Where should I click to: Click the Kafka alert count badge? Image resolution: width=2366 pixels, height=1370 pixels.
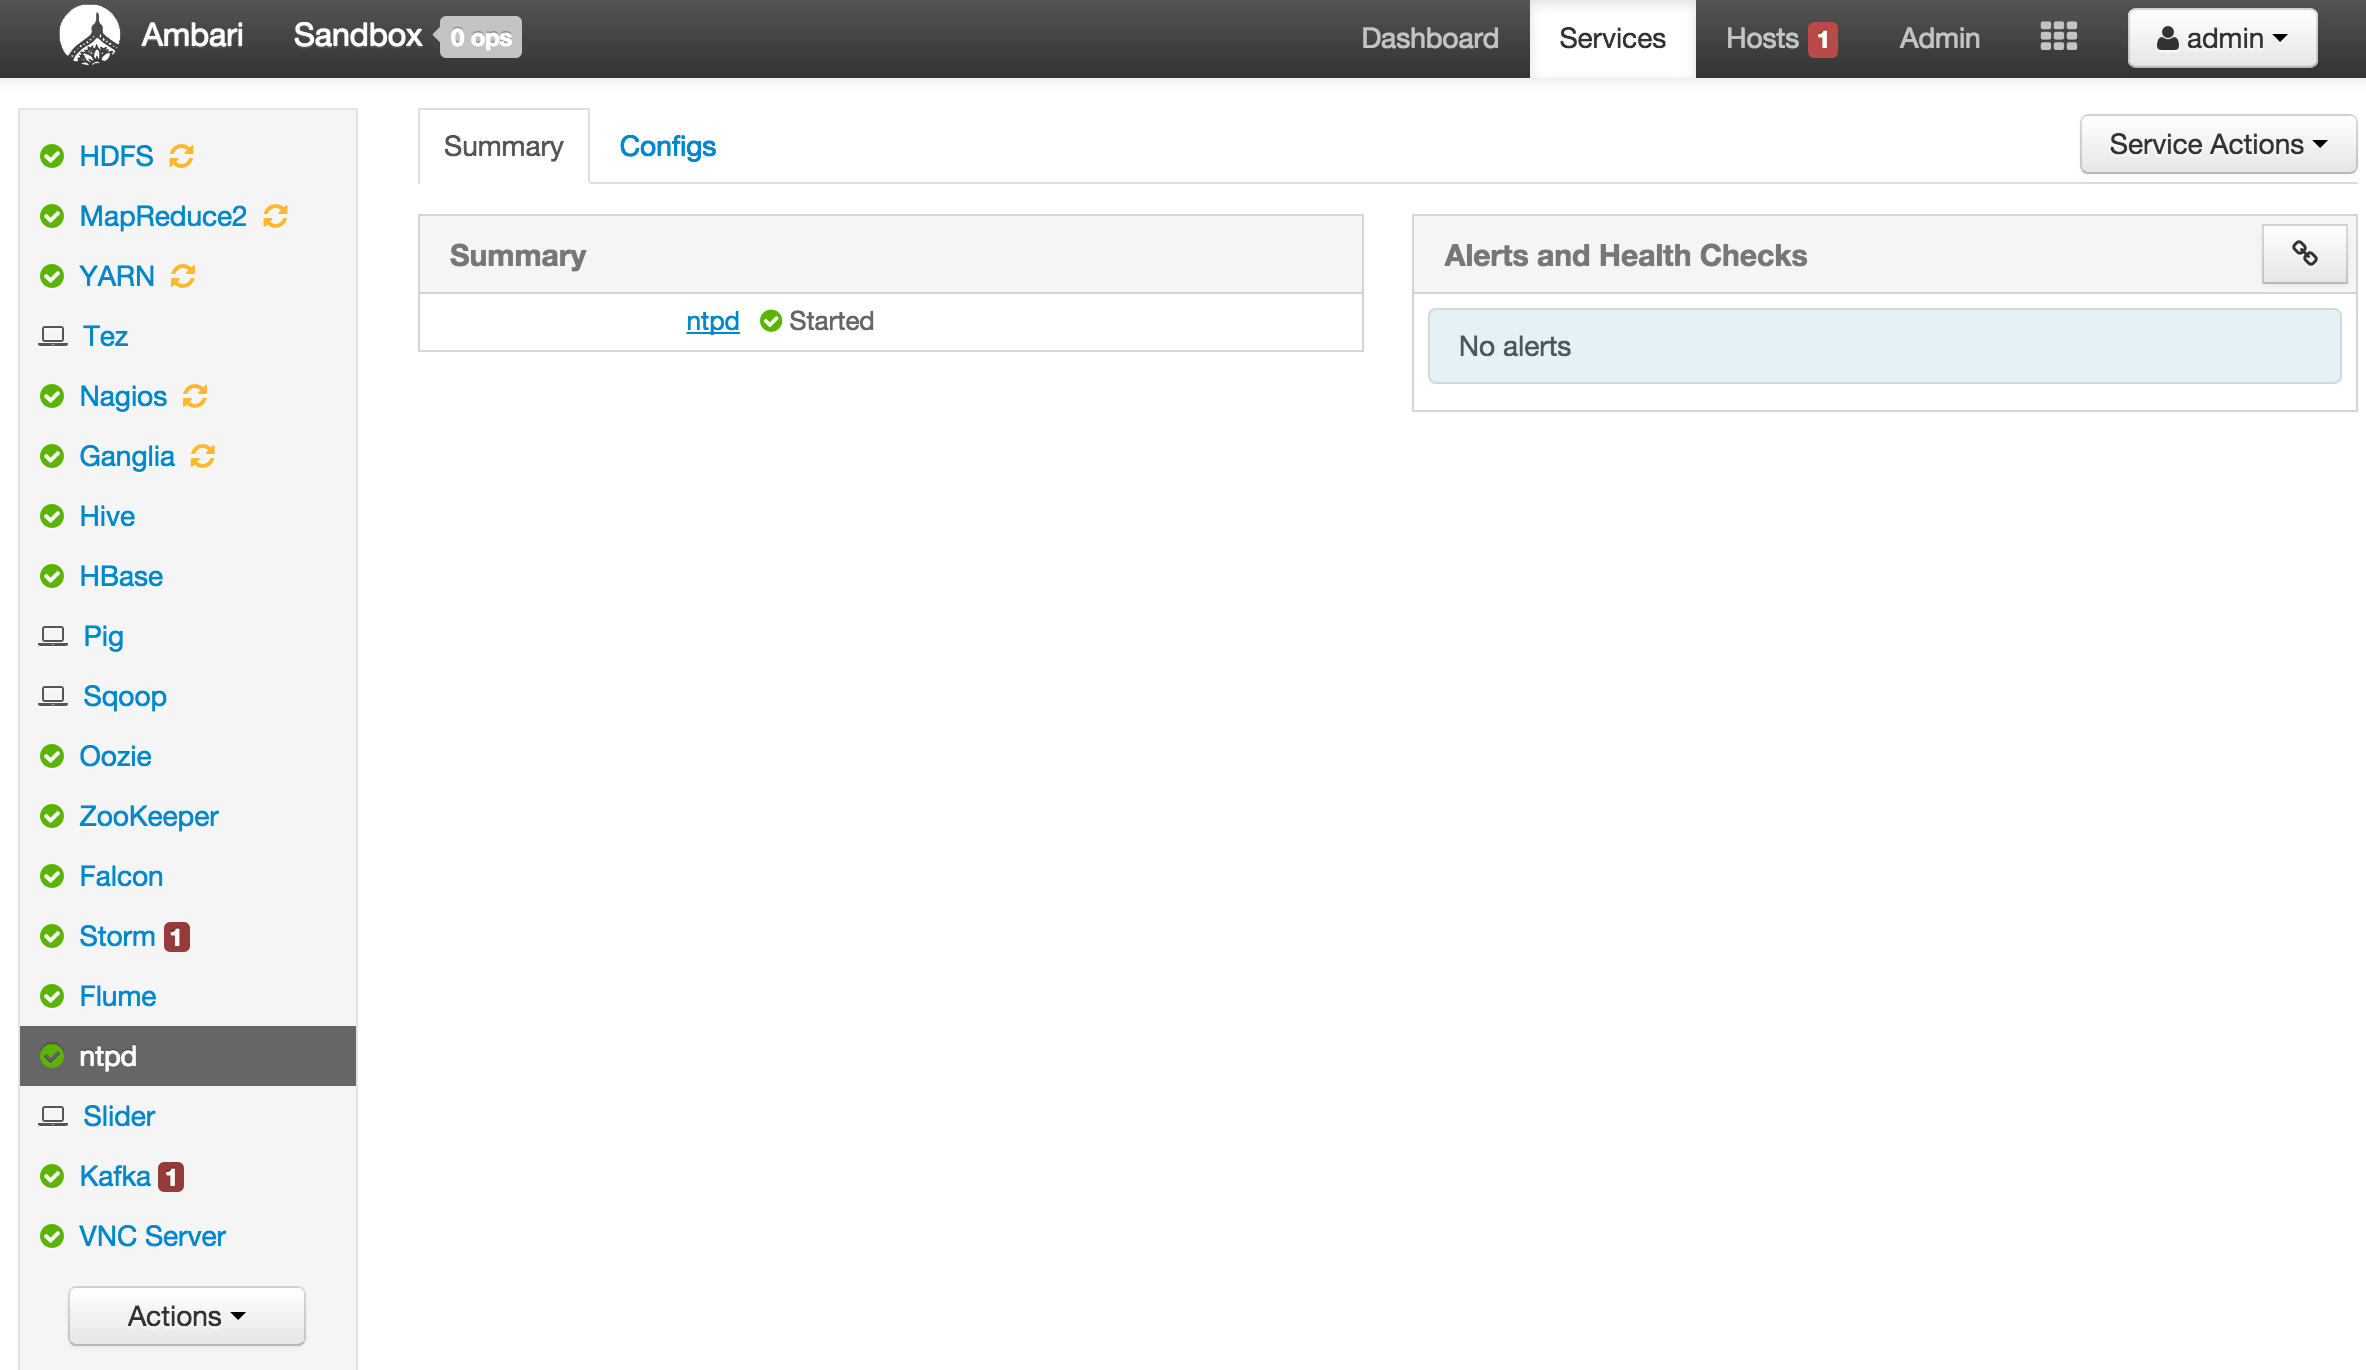171,1177
